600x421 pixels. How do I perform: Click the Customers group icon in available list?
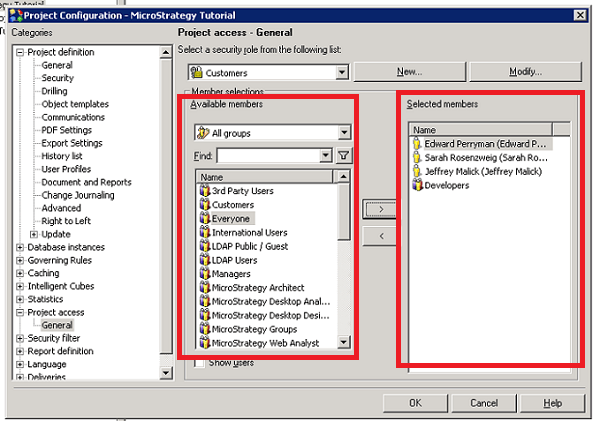205,204
